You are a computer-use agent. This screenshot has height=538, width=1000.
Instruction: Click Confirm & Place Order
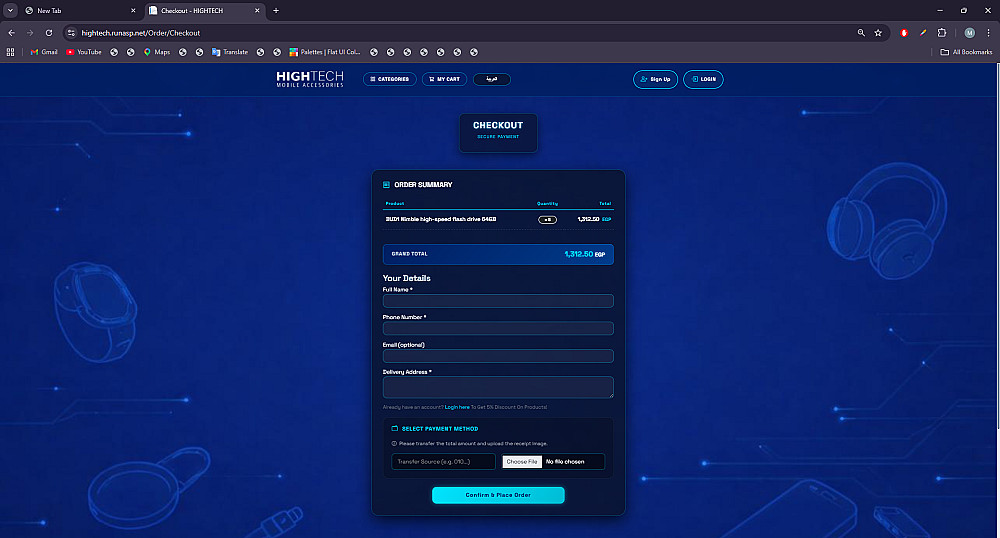click(x=498, y=495)
